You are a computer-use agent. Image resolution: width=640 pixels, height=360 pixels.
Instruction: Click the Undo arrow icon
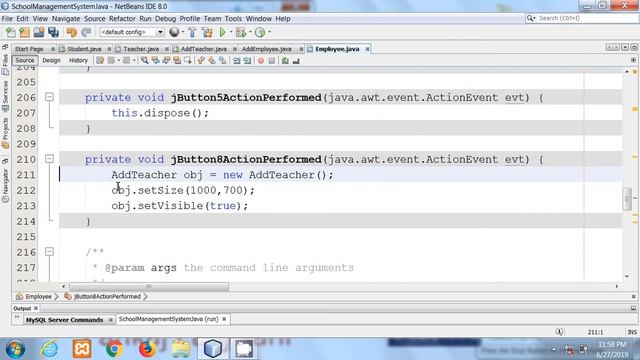pos(72,32)
